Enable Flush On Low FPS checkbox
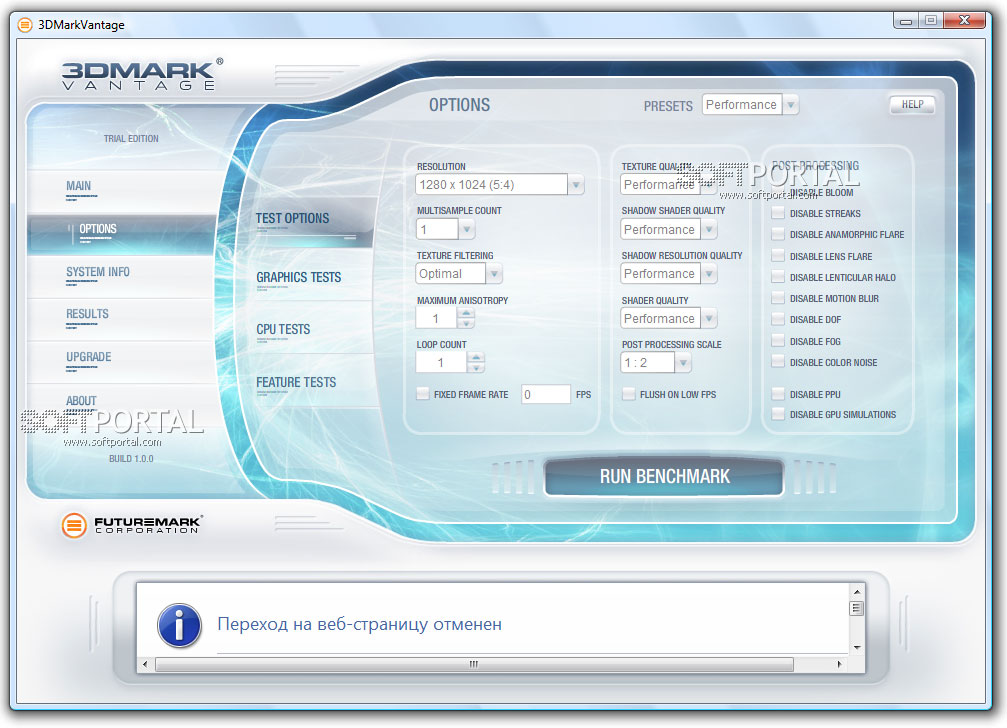 pos(629,394)
